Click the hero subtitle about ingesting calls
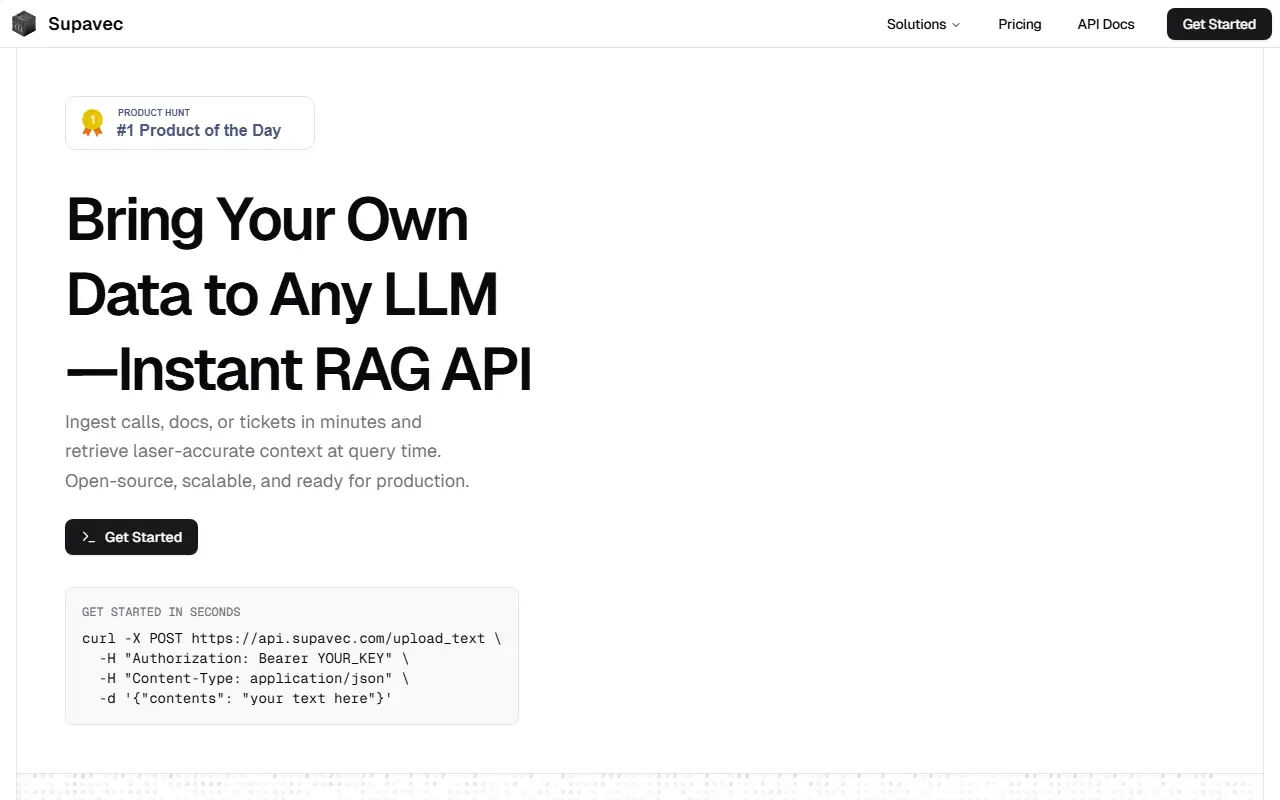Screen dimensions: 1280x800 (267, 451)
